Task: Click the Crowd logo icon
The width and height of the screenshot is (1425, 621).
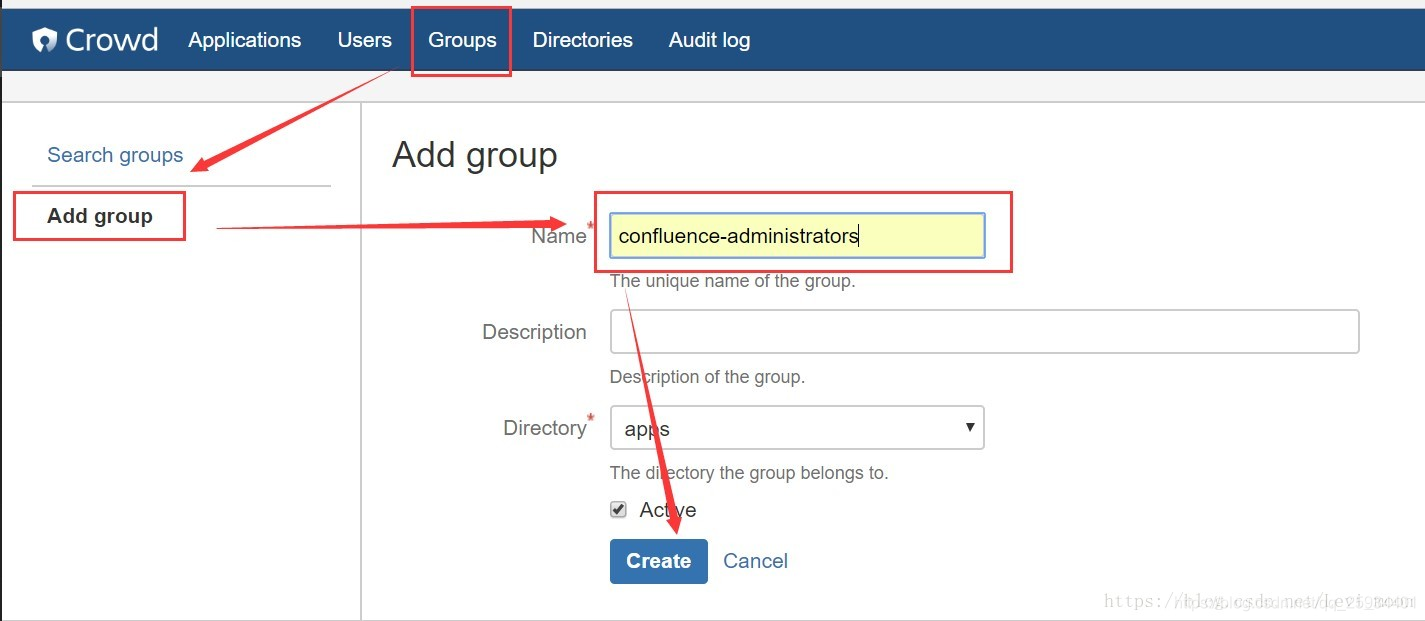Action: (44, 40)
